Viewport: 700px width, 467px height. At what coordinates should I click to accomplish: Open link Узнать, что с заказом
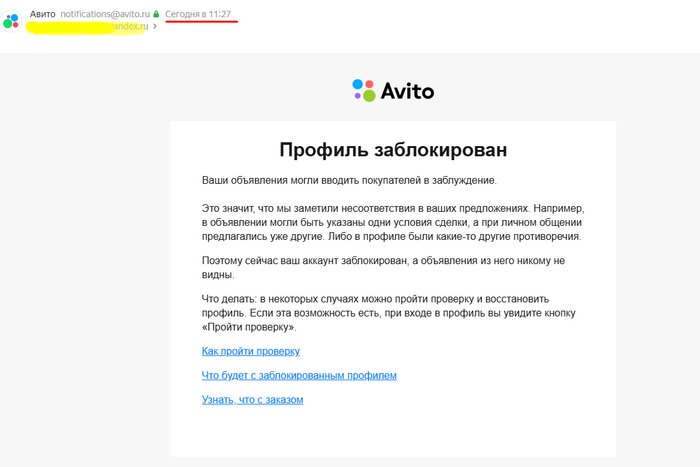[x=253, y=400]
